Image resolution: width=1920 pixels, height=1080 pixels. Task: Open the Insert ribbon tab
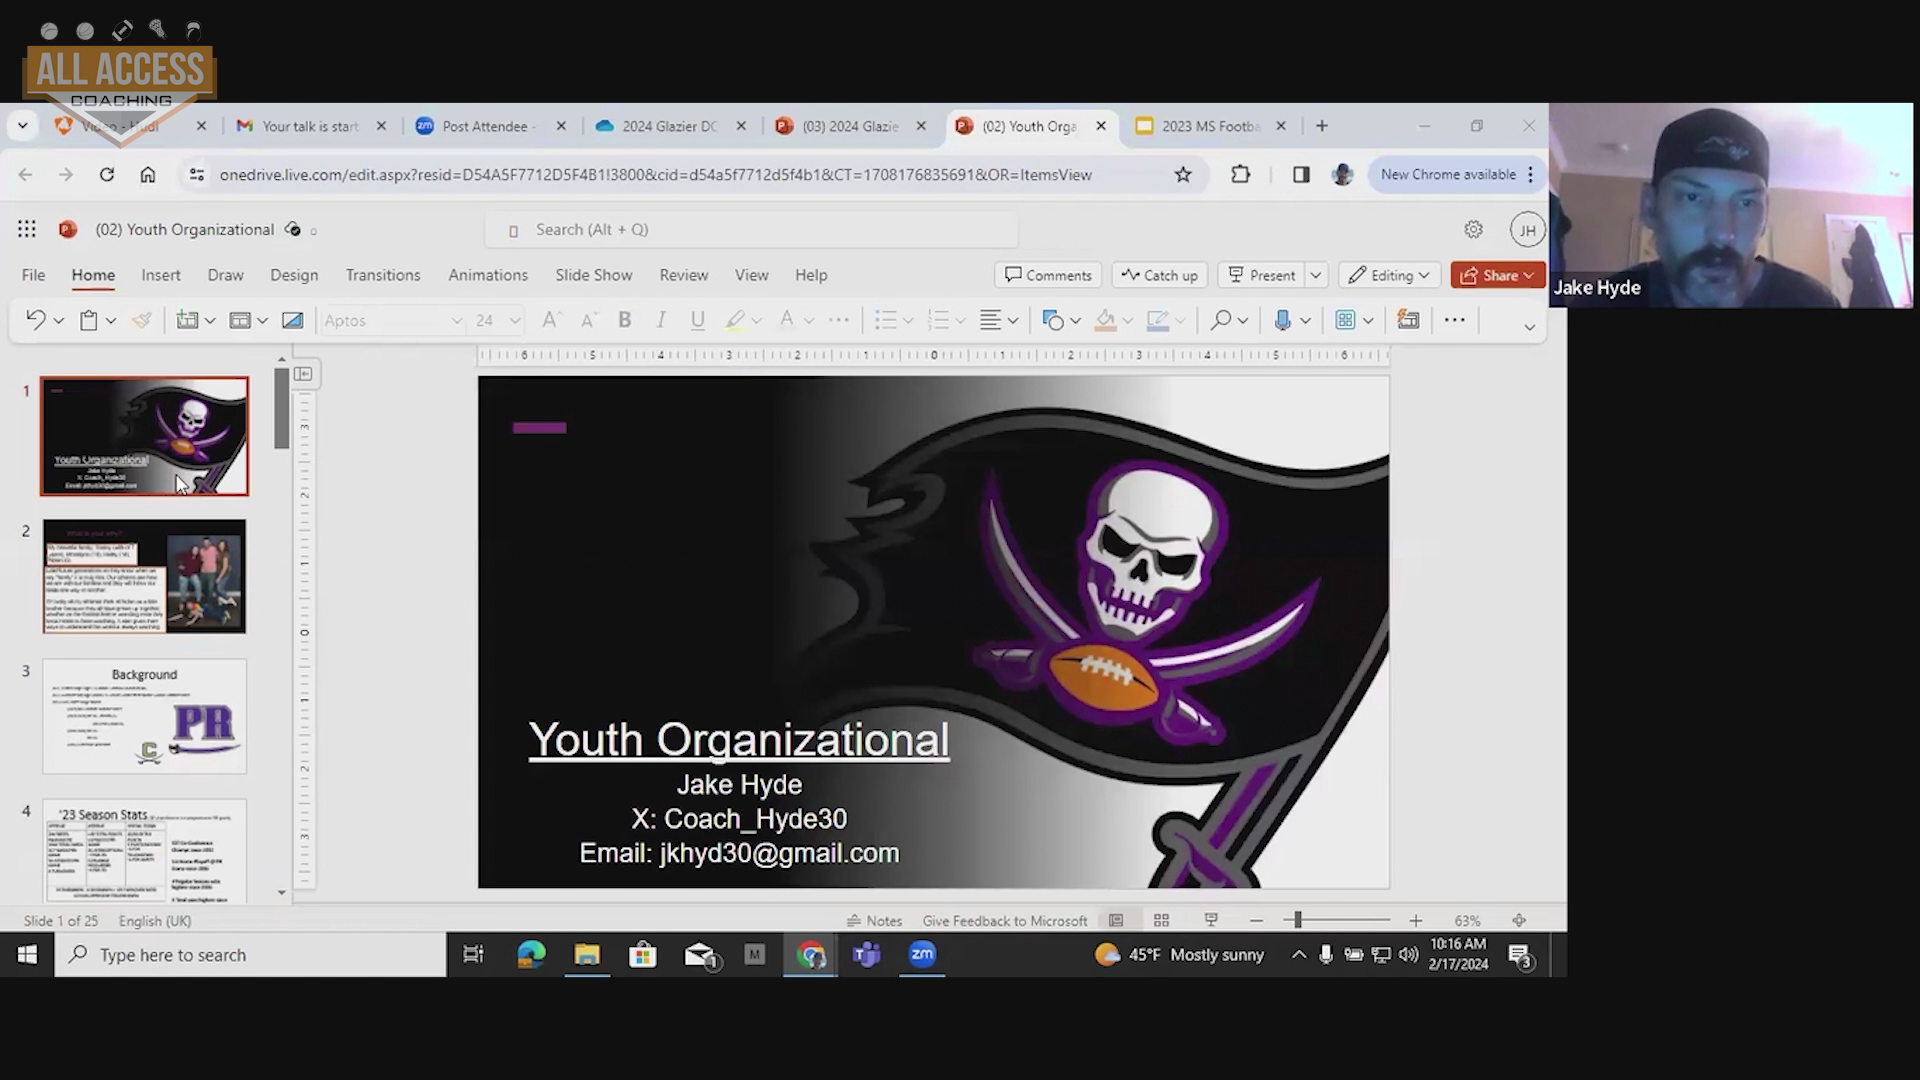click(161, 275)
